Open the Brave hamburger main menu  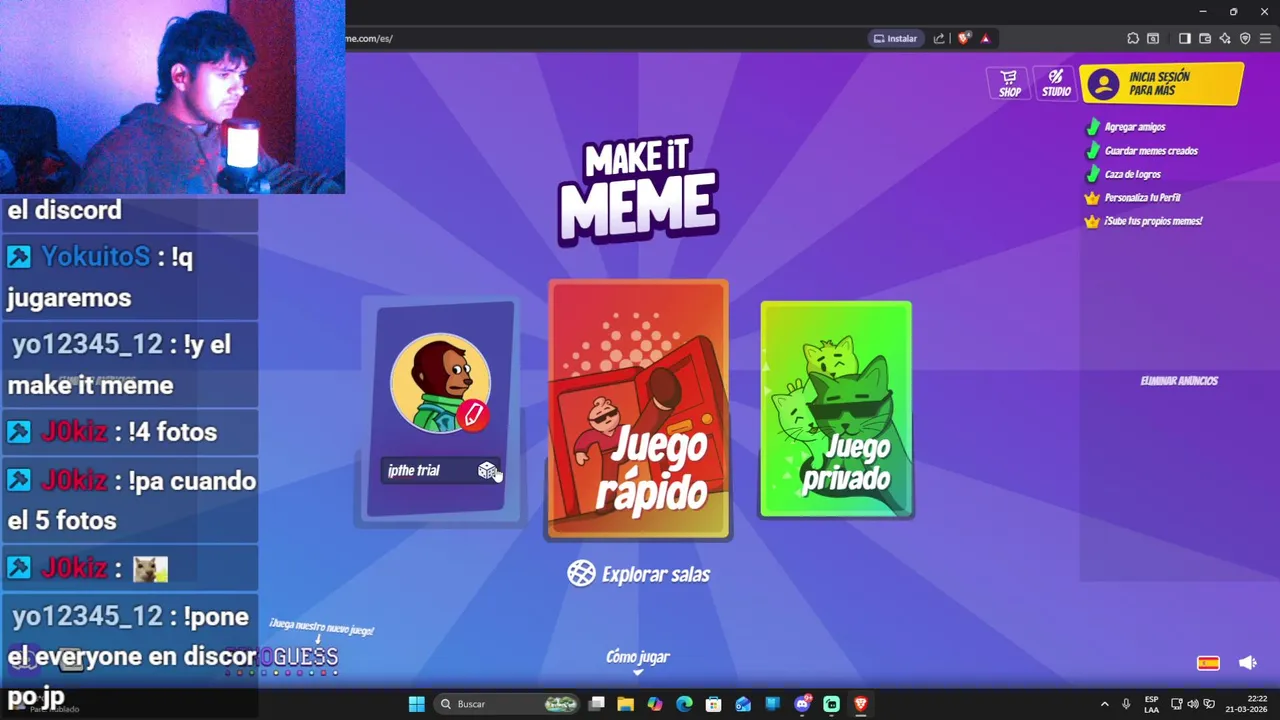[x=1265, y=38]
